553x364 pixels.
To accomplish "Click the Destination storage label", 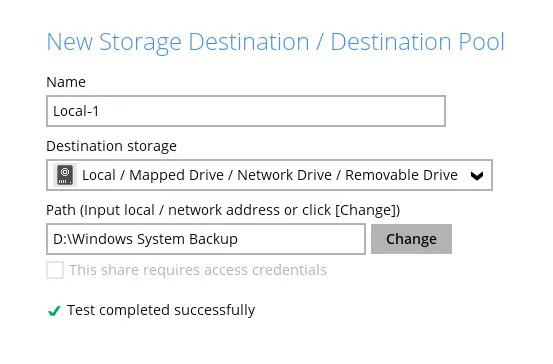I will click(111, 146).
